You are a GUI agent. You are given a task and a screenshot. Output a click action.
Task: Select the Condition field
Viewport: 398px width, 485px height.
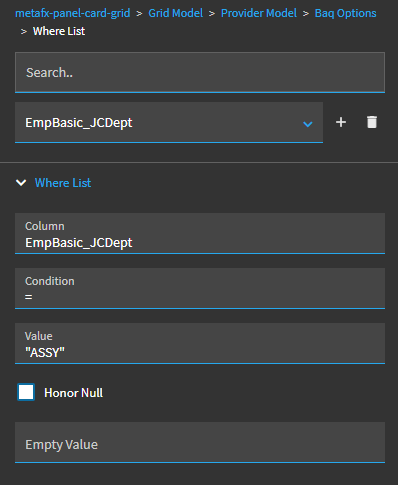point(200,288)
